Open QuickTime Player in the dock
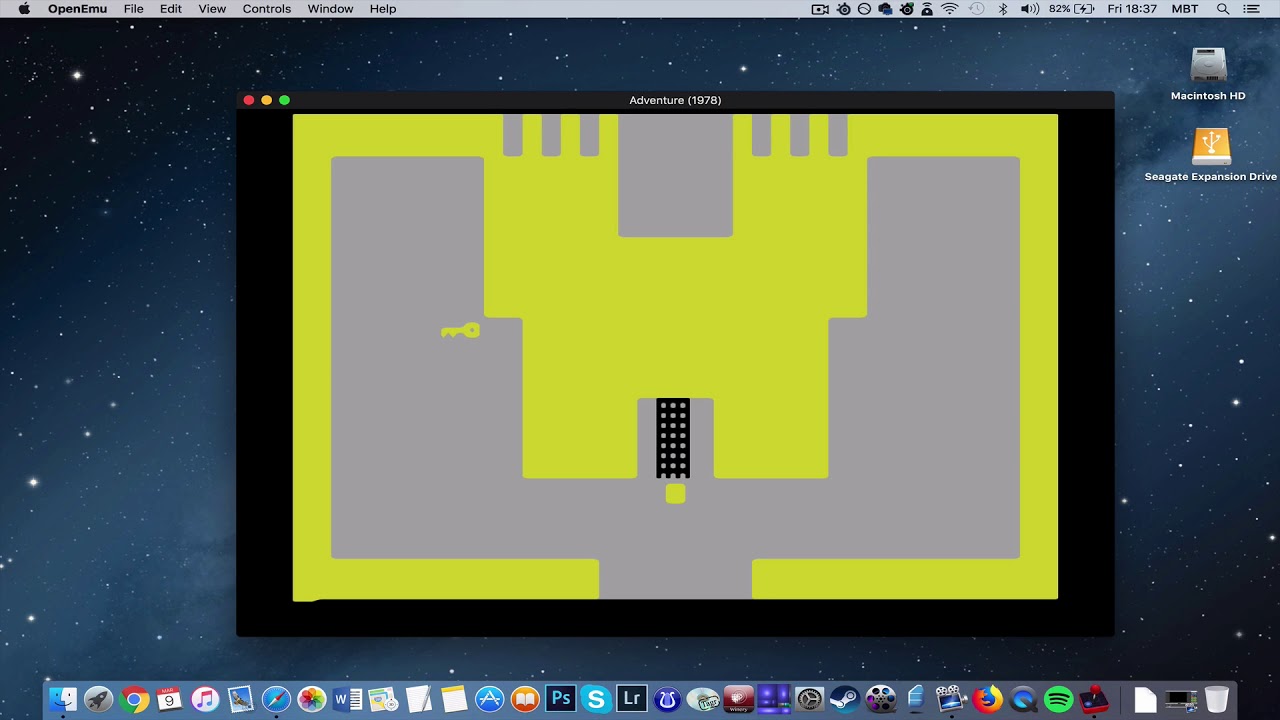 [x=1023, y=698]
